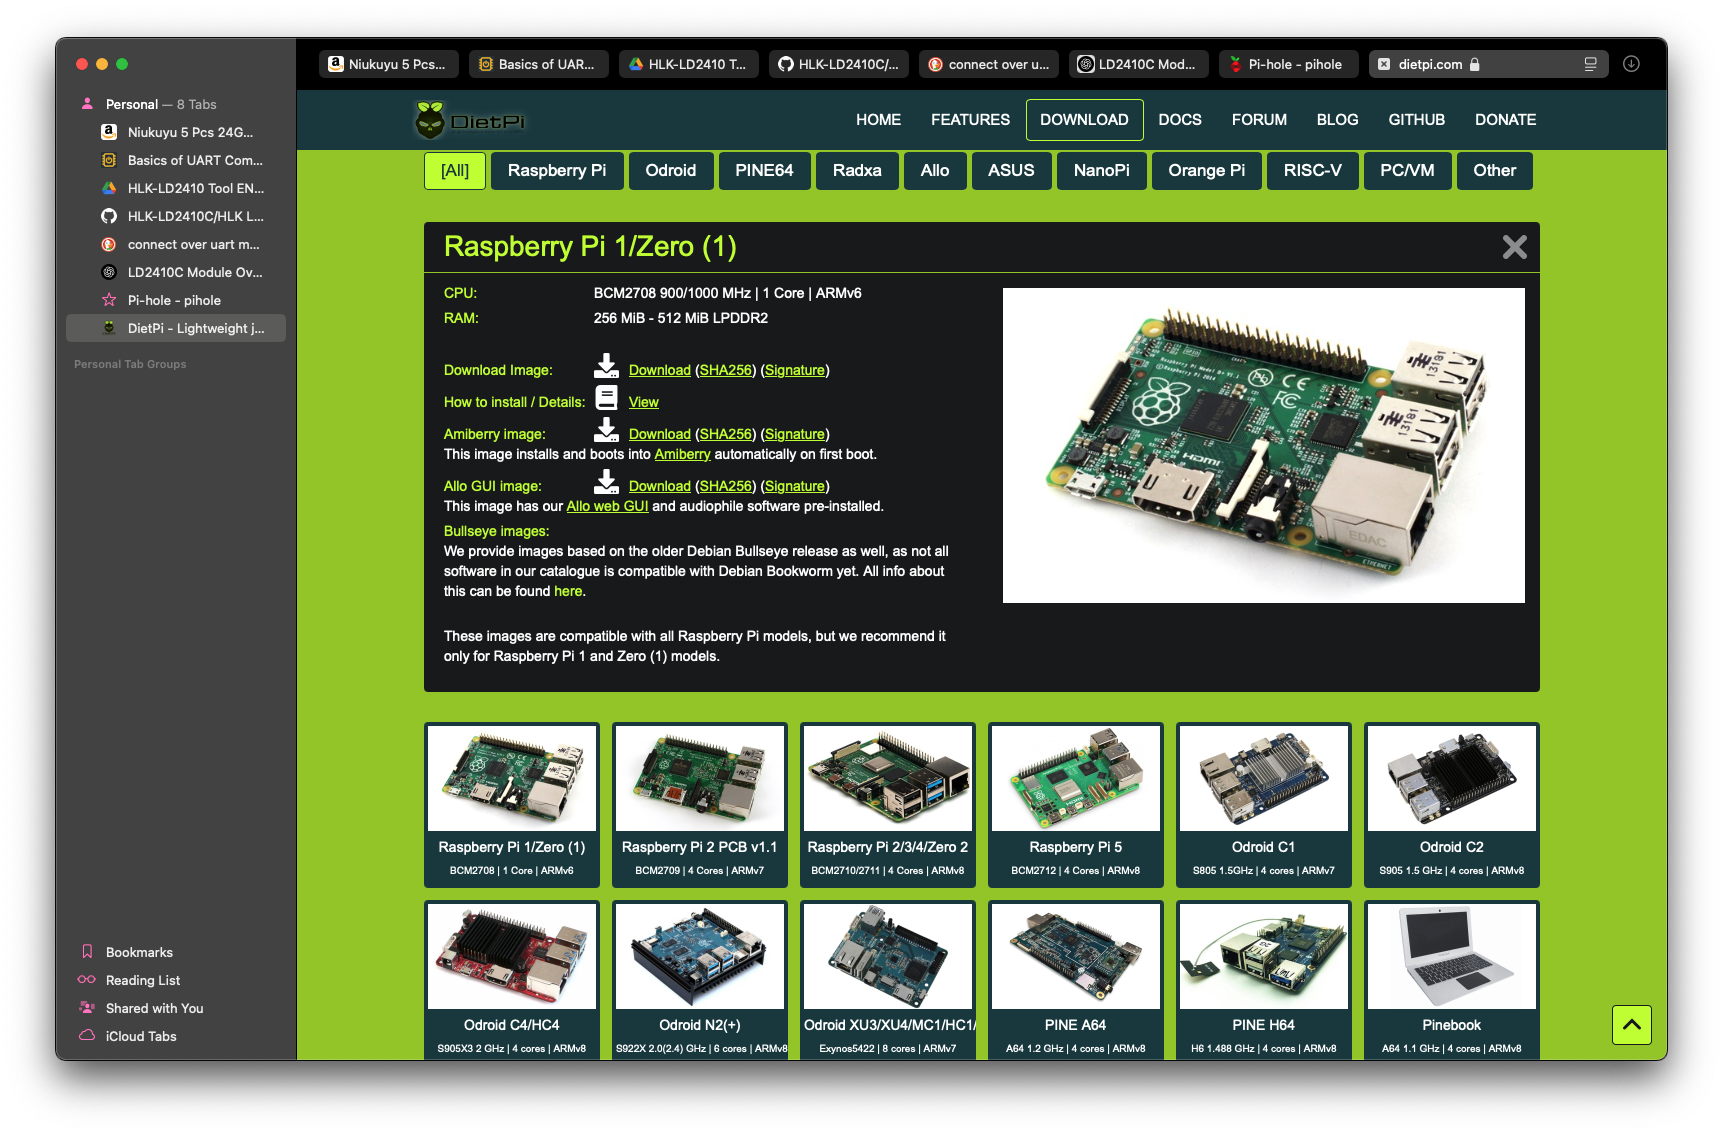Image resolution: width=1723 pixels, height=1134 pixels.
Task: Go to HOME in site navigation
Action: [x=878, y=120]
